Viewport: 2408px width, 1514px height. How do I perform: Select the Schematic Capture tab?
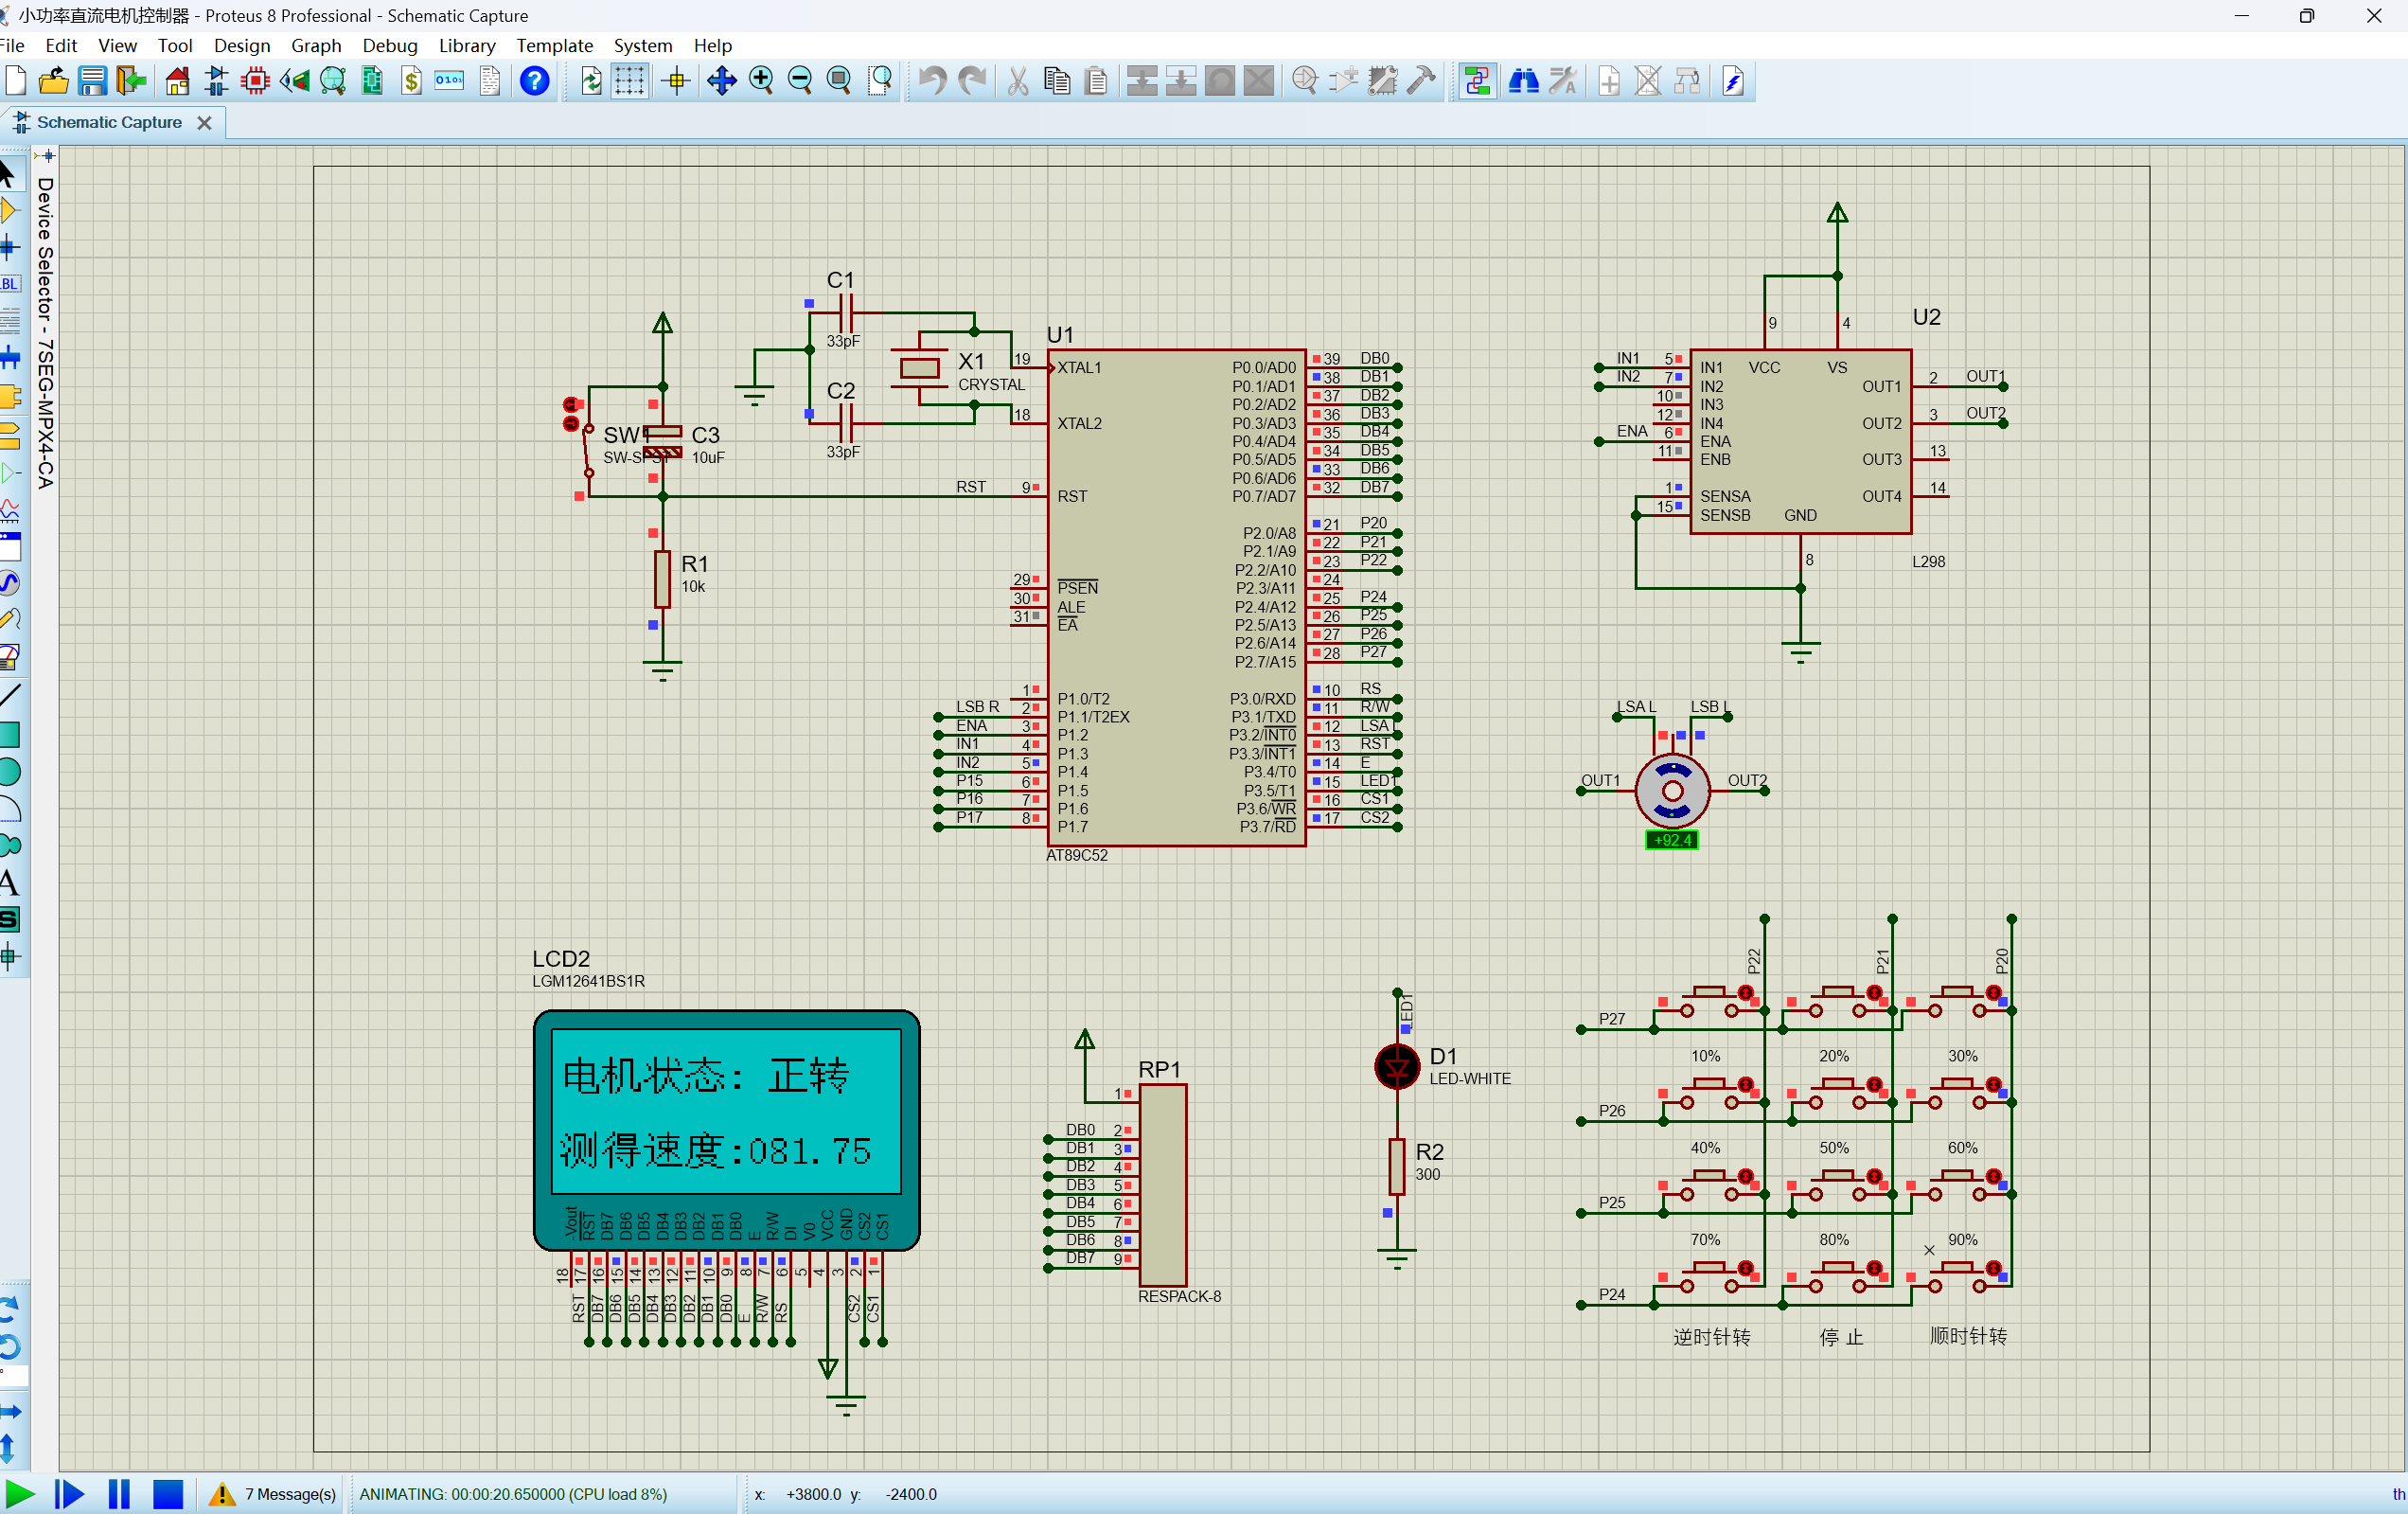pos(109,122)
